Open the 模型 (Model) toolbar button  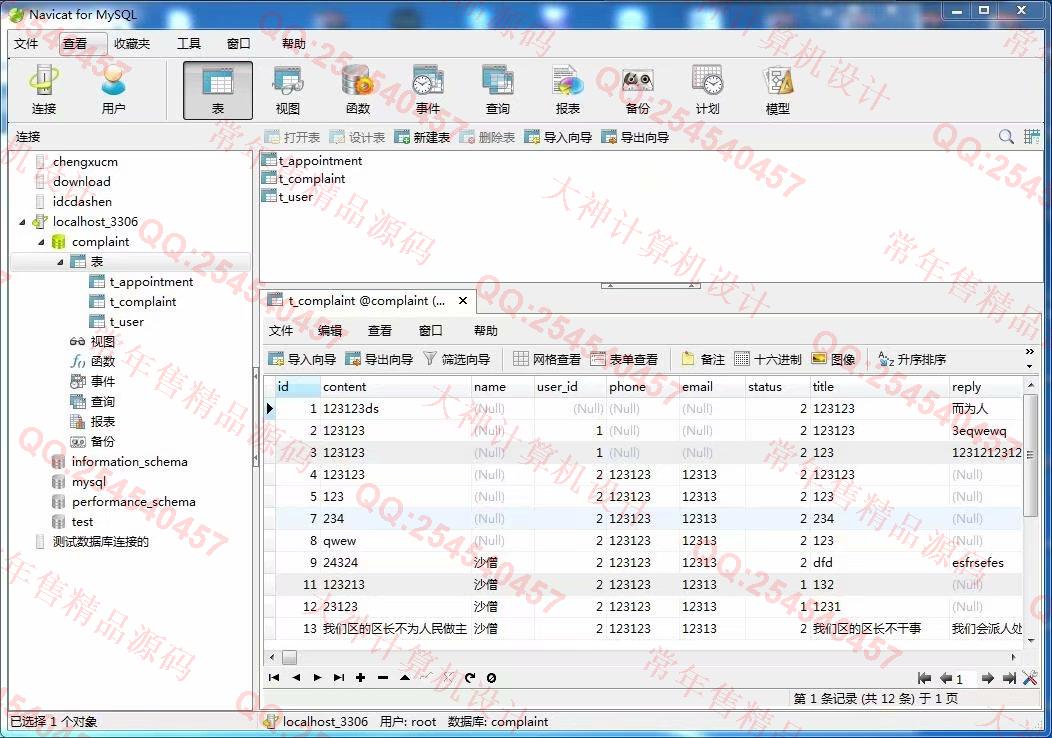click(x=778, y=91)
